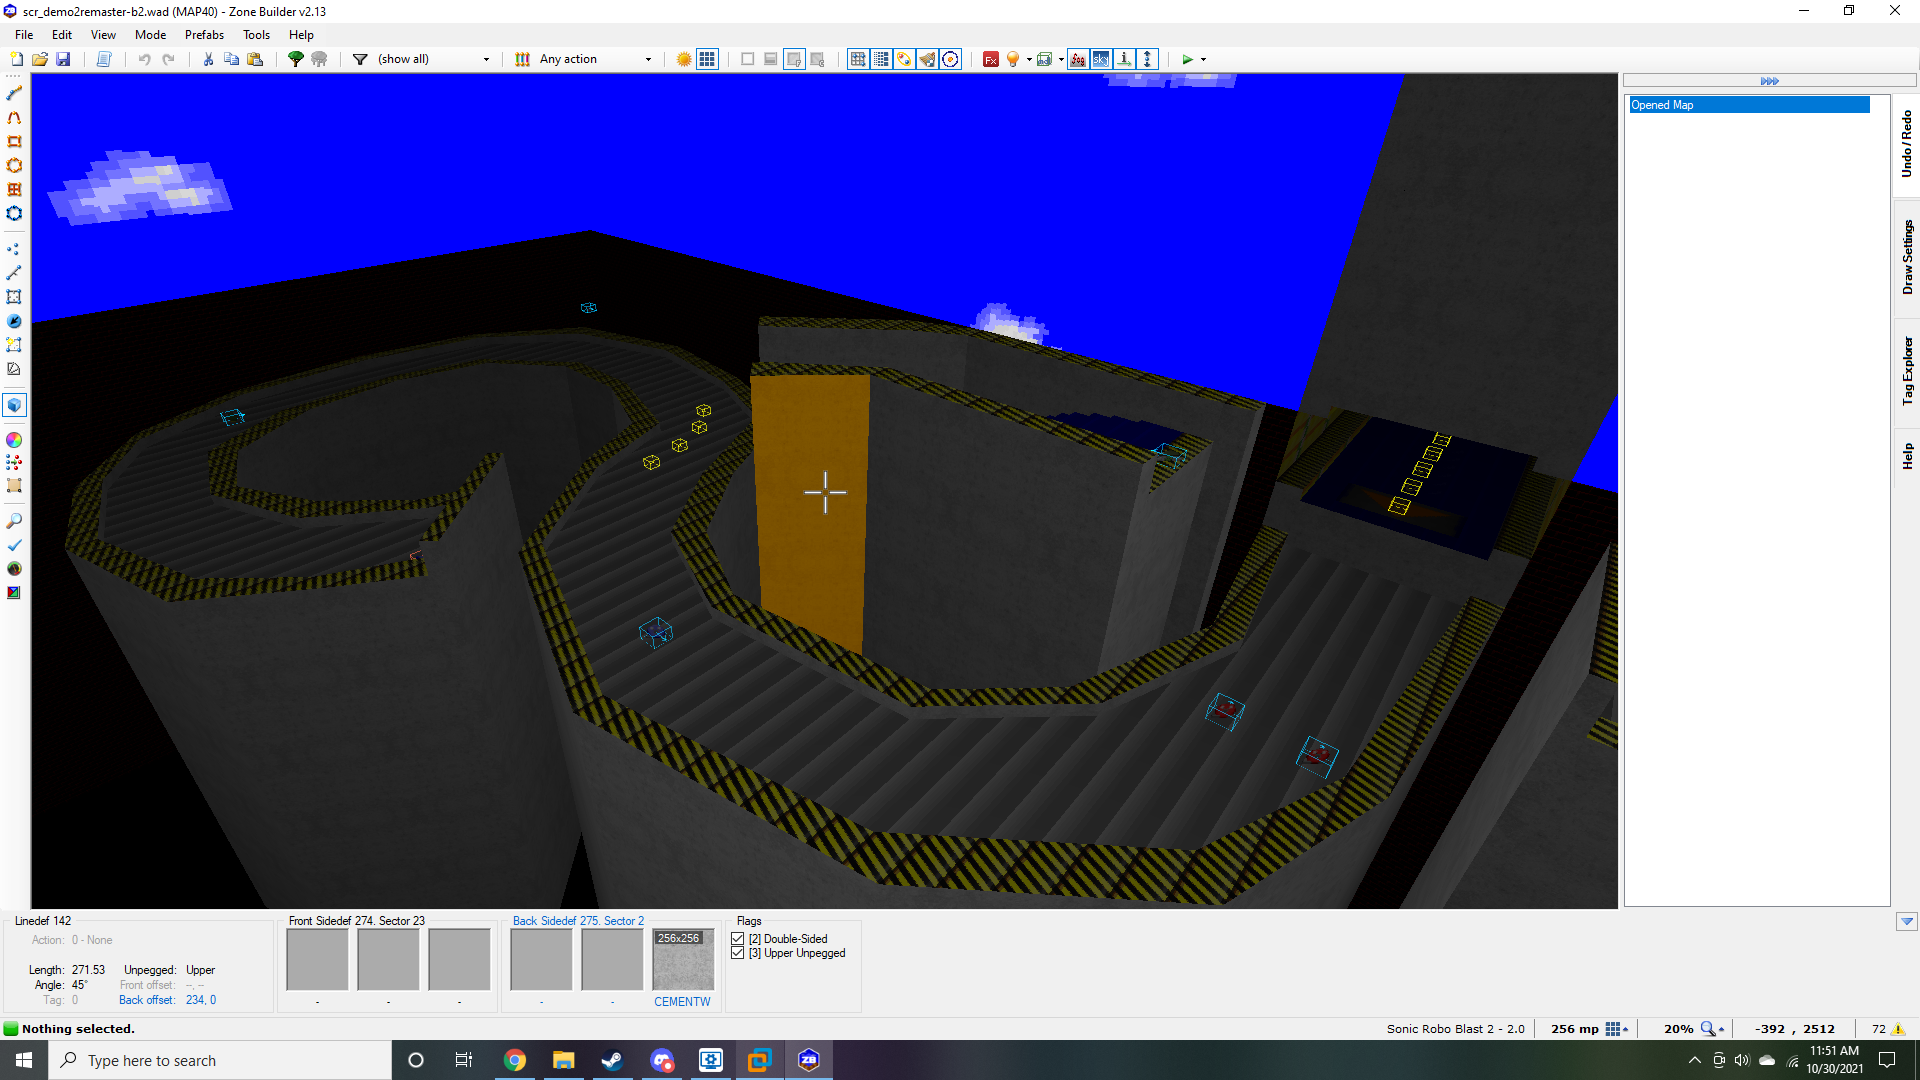
Task: Click the things filter funnel icon
Action: click(x=360, y=59)
